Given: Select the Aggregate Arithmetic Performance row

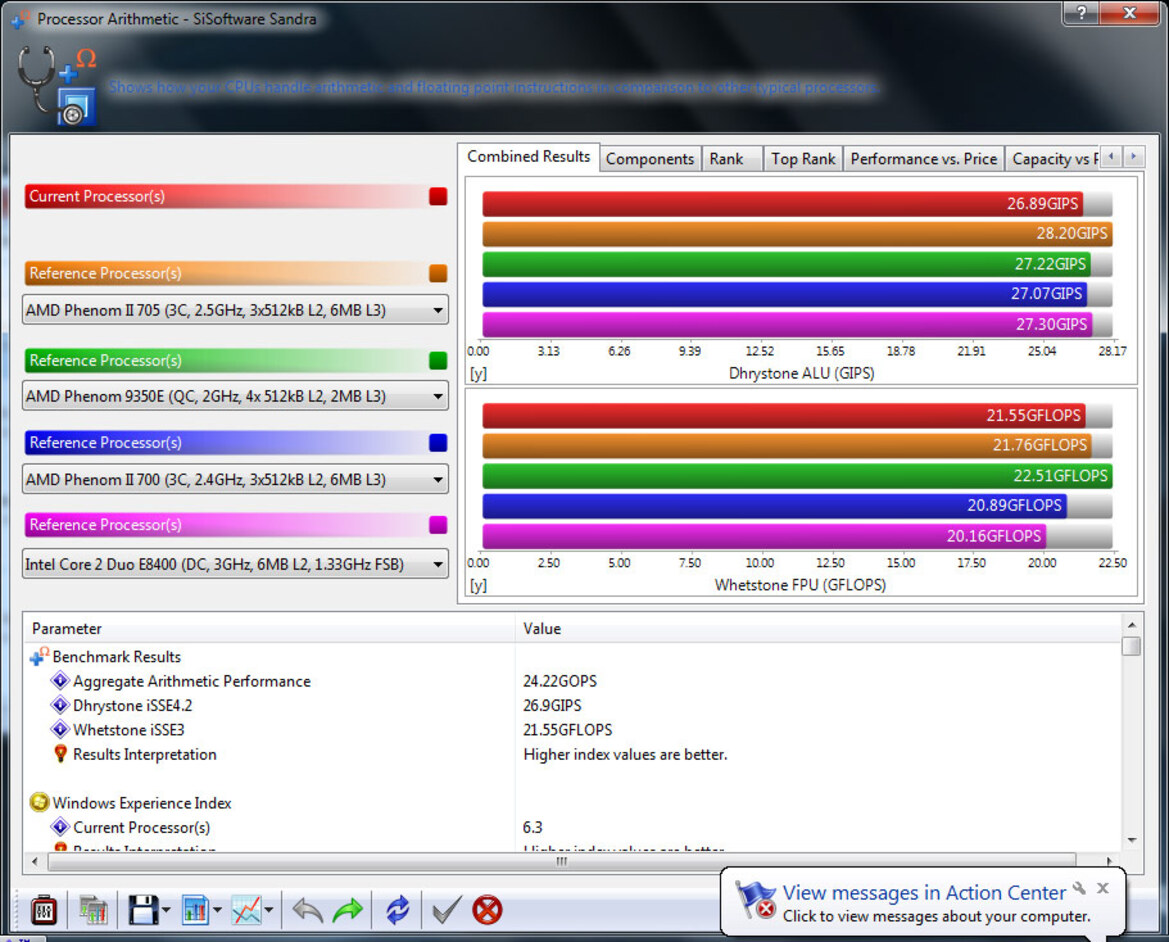Looking at the screenshot, I should [573, 680].
